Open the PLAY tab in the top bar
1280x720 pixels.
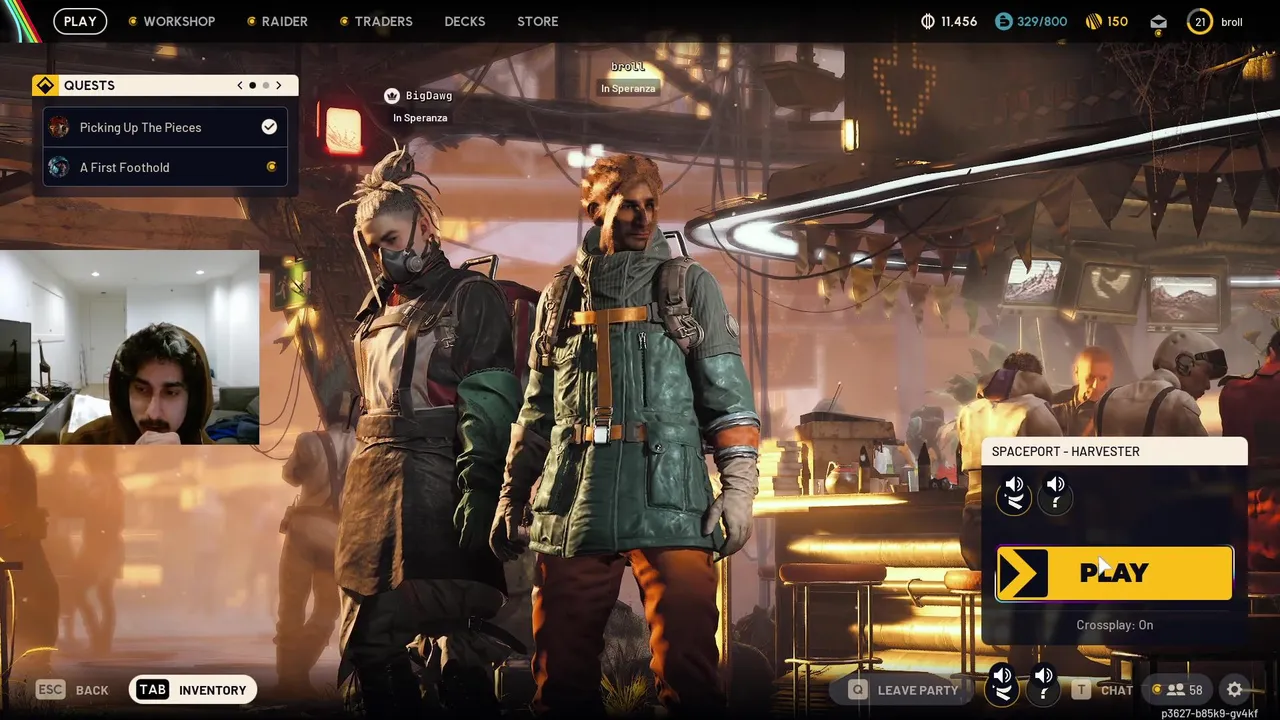[80, 21]
